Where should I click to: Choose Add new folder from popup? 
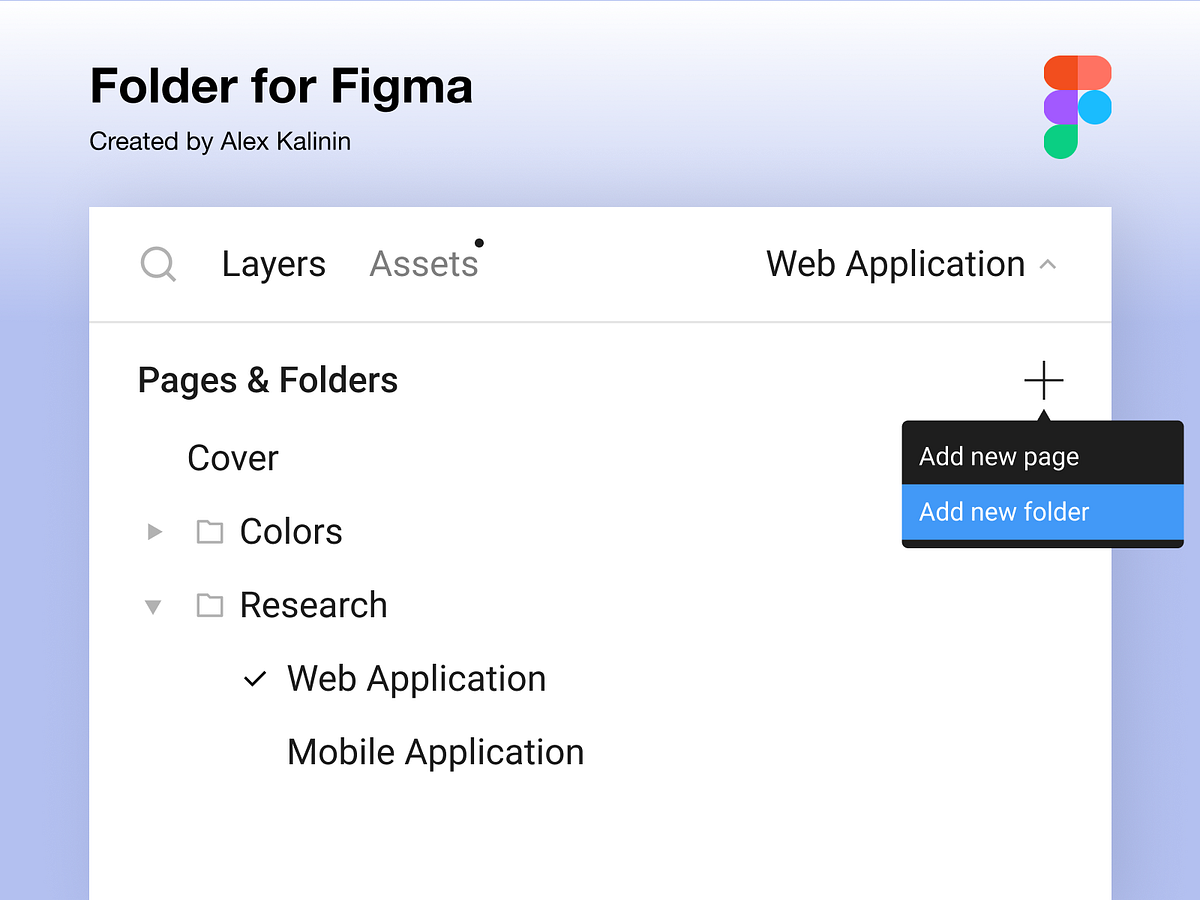tap(1043, 512)
